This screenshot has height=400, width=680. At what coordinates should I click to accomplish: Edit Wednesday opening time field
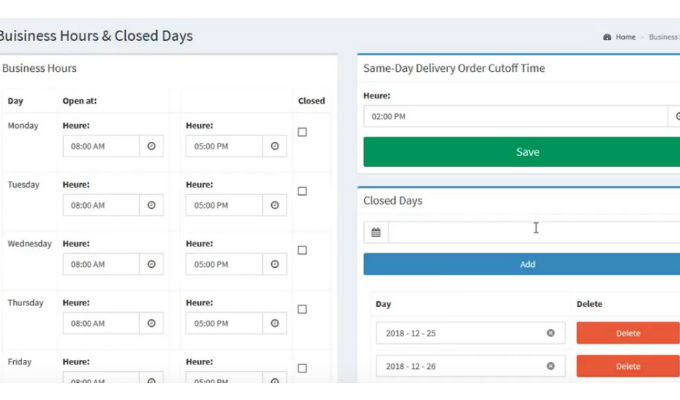point(101,264)
